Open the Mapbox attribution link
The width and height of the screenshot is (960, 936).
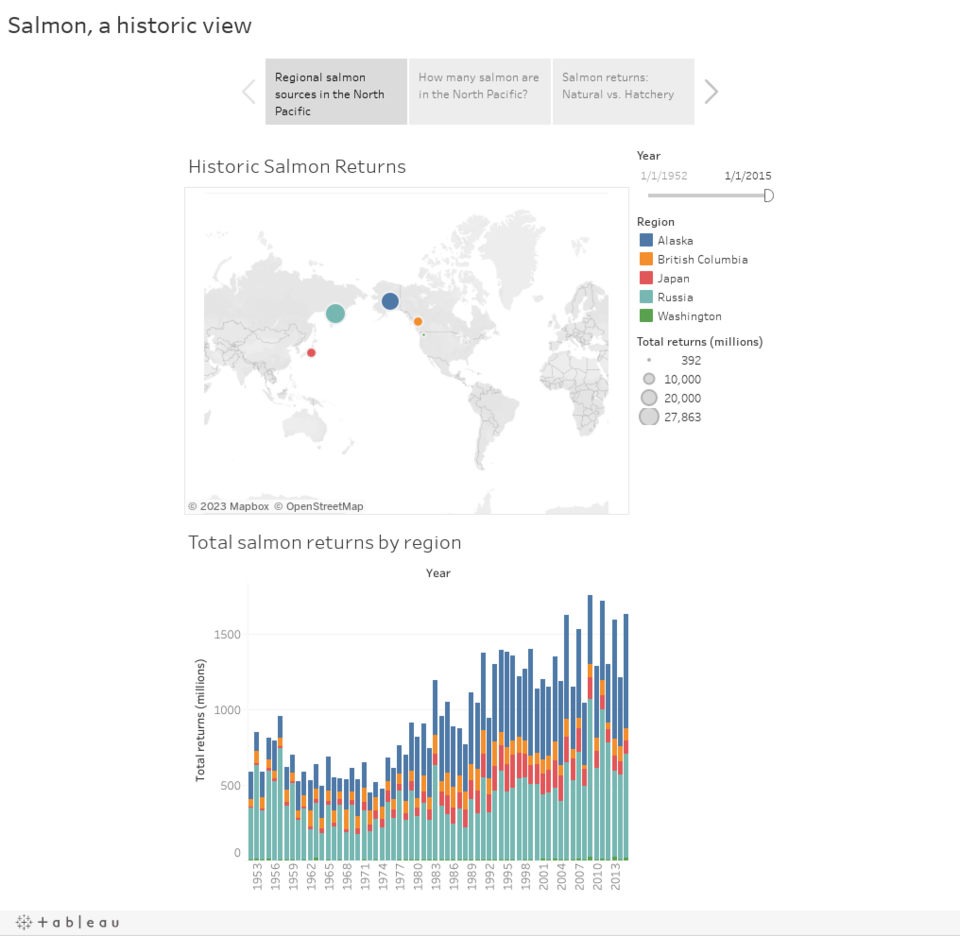click(x=228, y=506)
